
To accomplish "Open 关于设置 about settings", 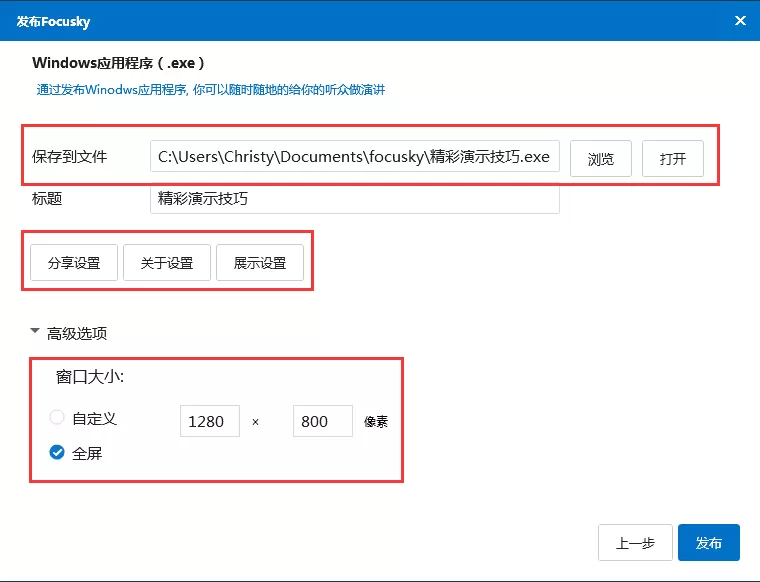I will point(167,263).
